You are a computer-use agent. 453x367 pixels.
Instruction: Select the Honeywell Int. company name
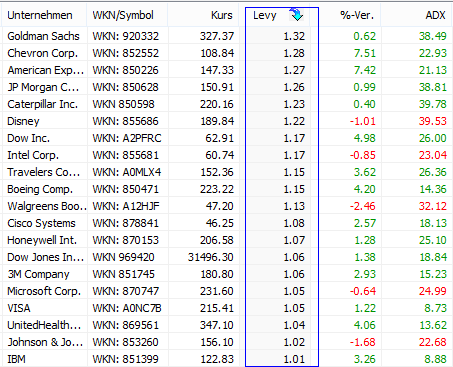click(42, 240)
